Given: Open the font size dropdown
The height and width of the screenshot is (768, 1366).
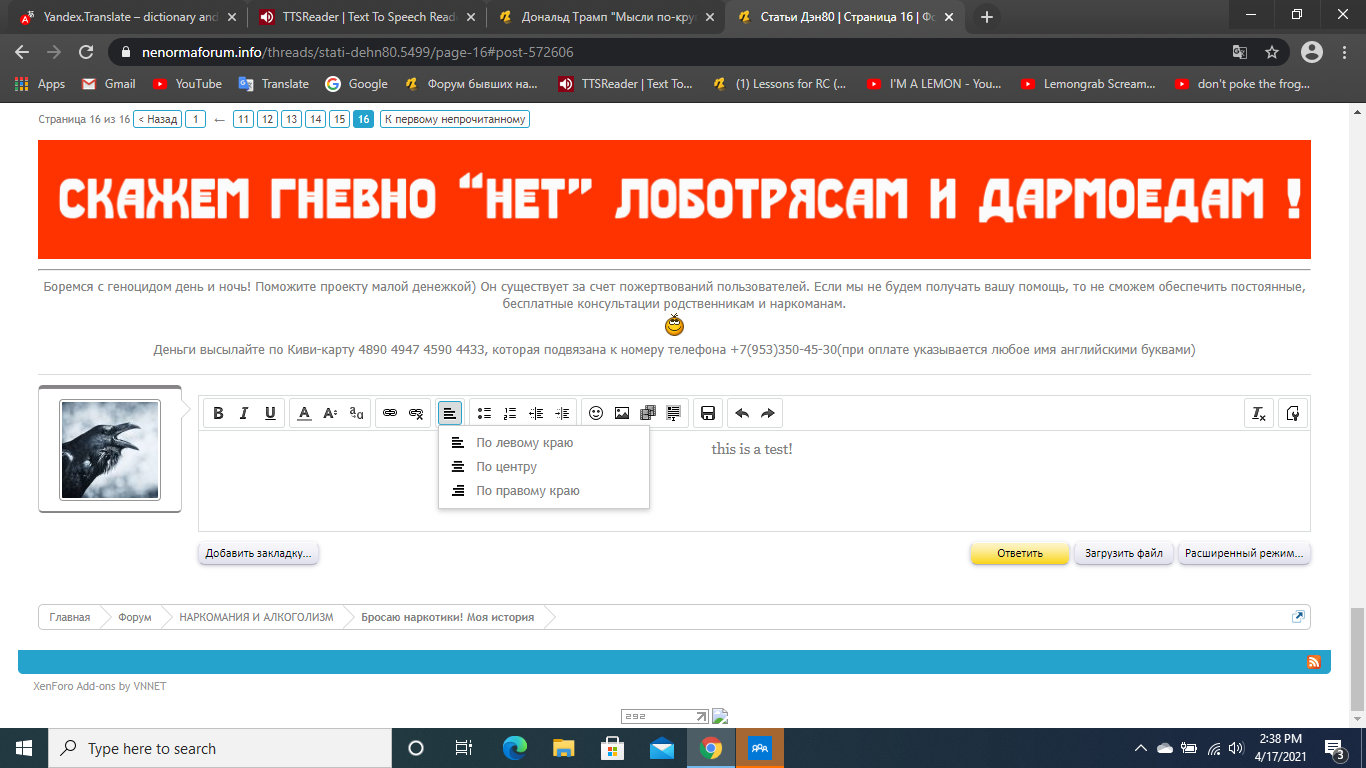Looking at the screenshot, I should [330, 413].
